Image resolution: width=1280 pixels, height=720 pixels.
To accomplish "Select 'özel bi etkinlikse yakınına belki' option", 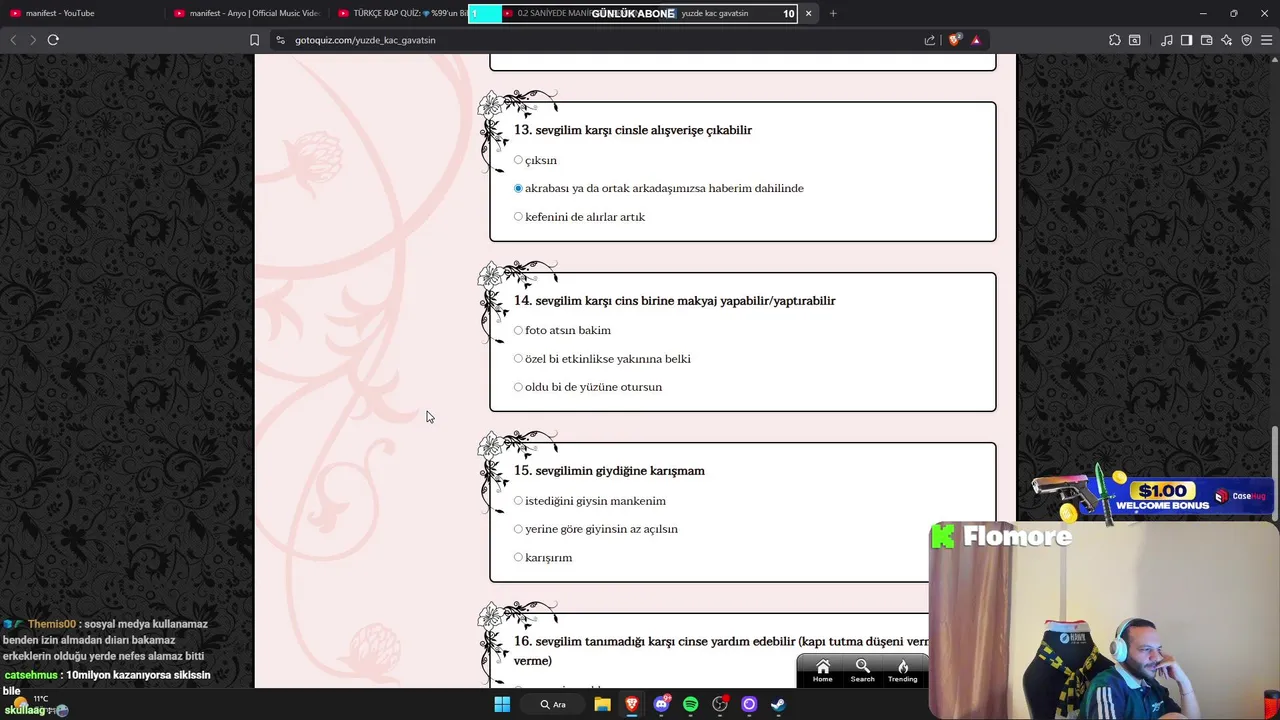I will (518, 358).
